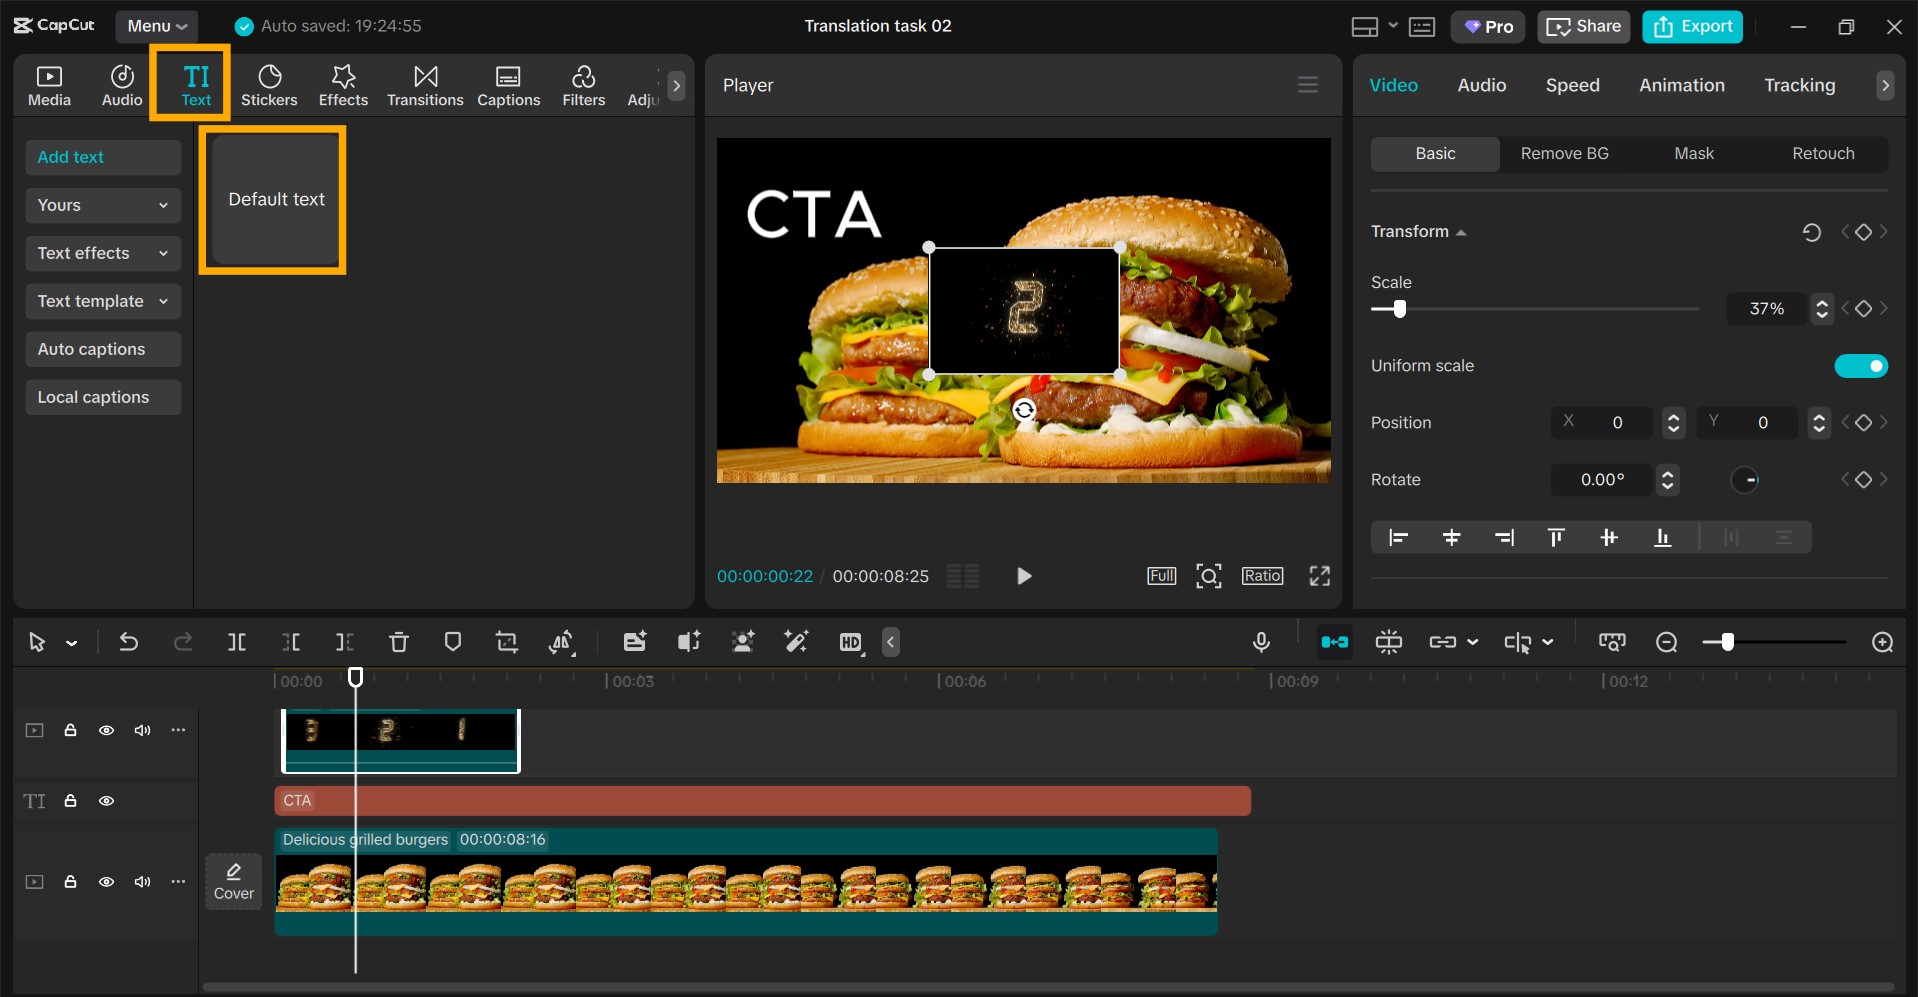Open the Stickers panel
Screen dimensions: 1918x997
click(269, 86)
